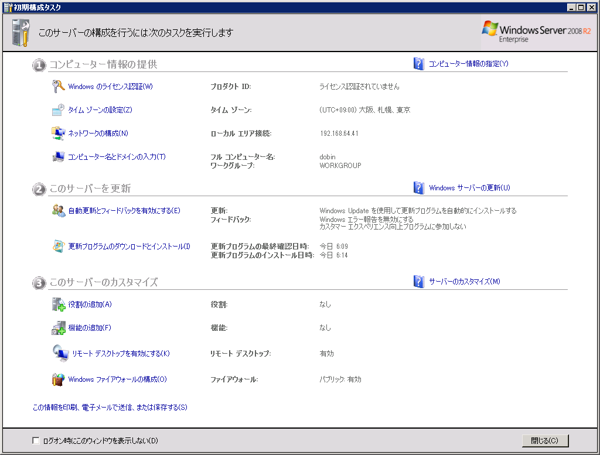The width and height of the screenshot is (600, 455).
Task: Check 'ログオン時にこのウィンドウを表示しない' checkbox
Action: [x=36, y=440]
